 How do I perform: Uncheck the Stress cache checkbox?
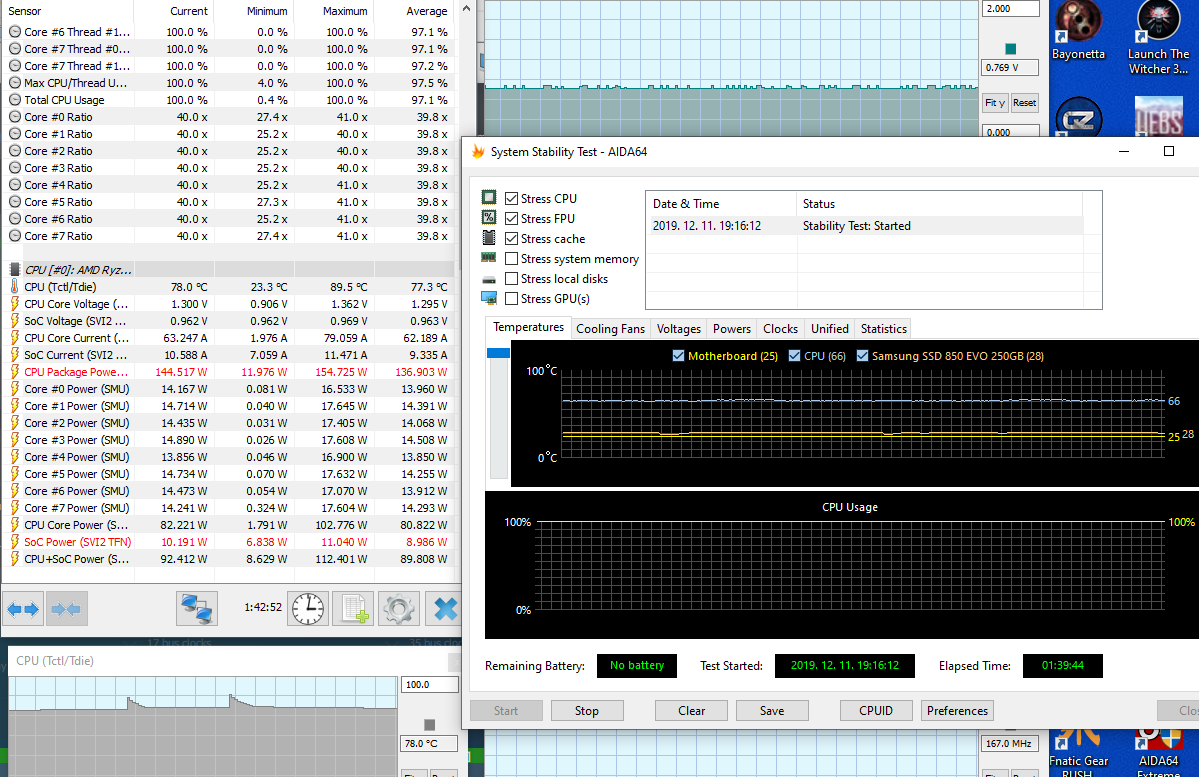click(x=512, y=239)
